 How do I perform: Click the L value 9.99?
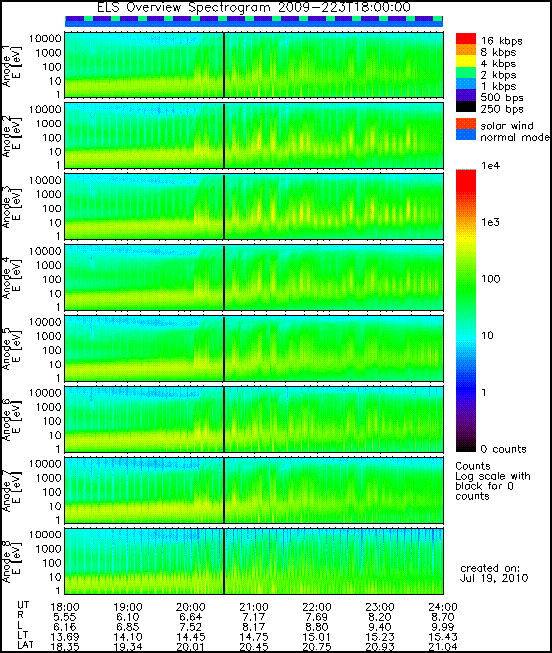click(443, 627)
